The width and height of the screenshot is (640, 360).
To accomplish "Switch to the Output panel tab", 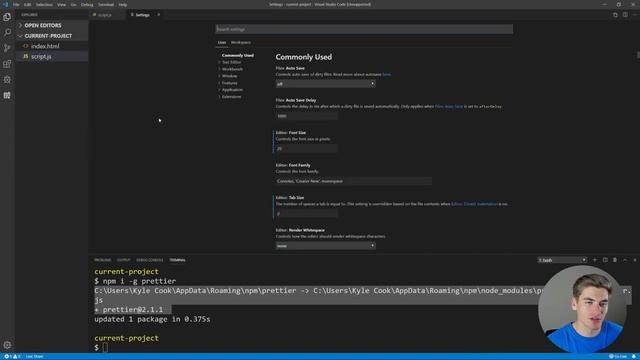I will [124, 260].
